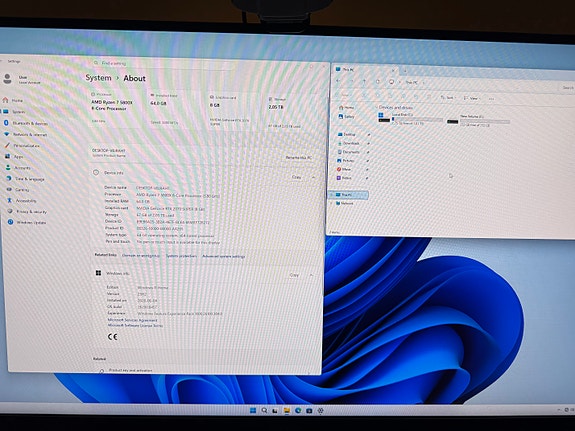
Task: Open the Microsoft Store taskbar icon
Action: pyautogui.click(x=309, y=411)
